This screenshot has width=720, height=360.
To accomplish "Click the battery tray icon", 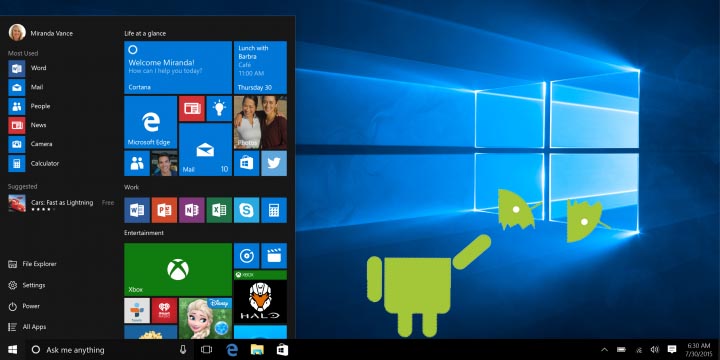I will pos(621,350).
